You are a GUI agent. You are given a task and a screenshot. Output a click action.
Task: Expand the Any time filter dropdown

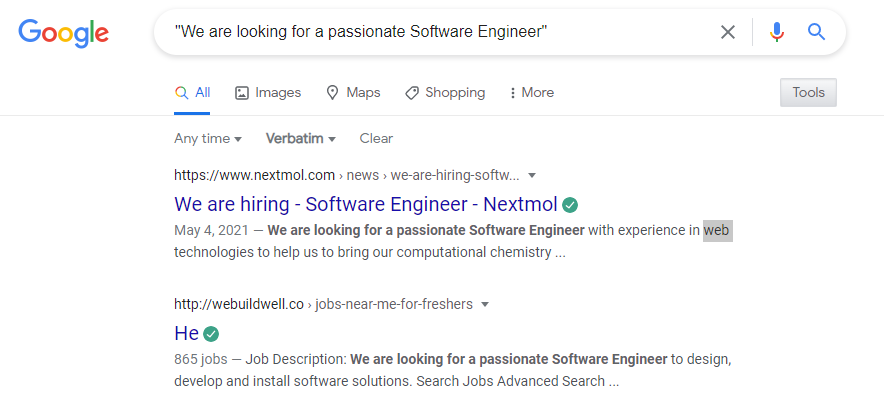[208, 139]
